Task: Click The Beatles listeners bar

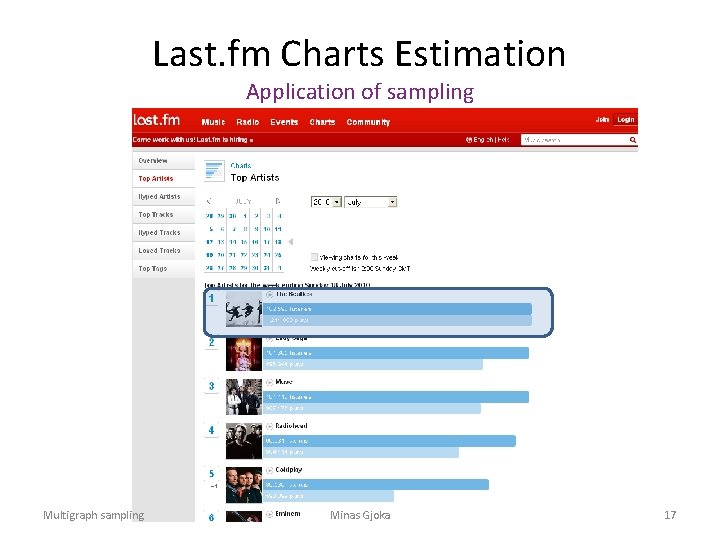Action: click(x=397, y=309)
